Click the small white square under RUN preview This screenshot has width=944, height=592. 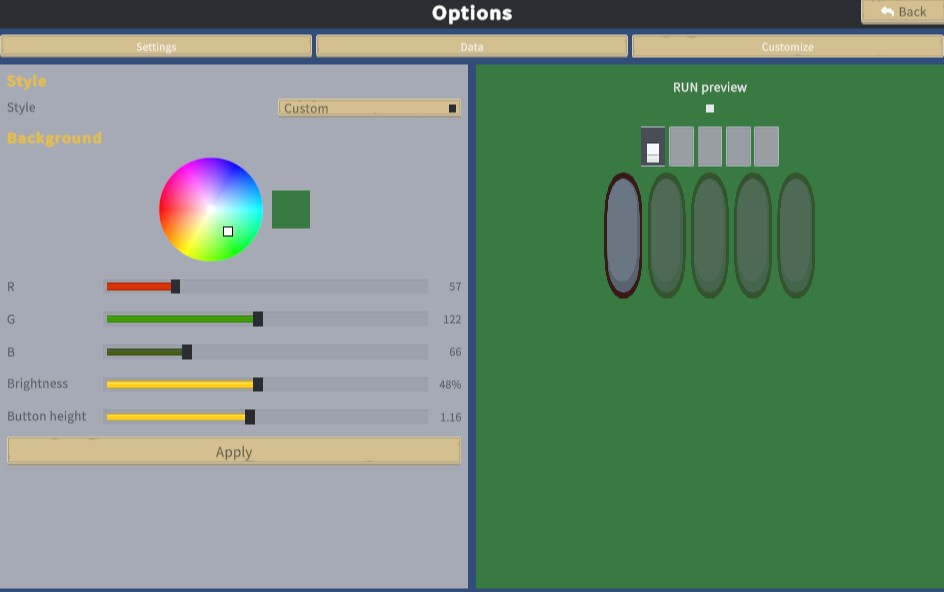710,108
